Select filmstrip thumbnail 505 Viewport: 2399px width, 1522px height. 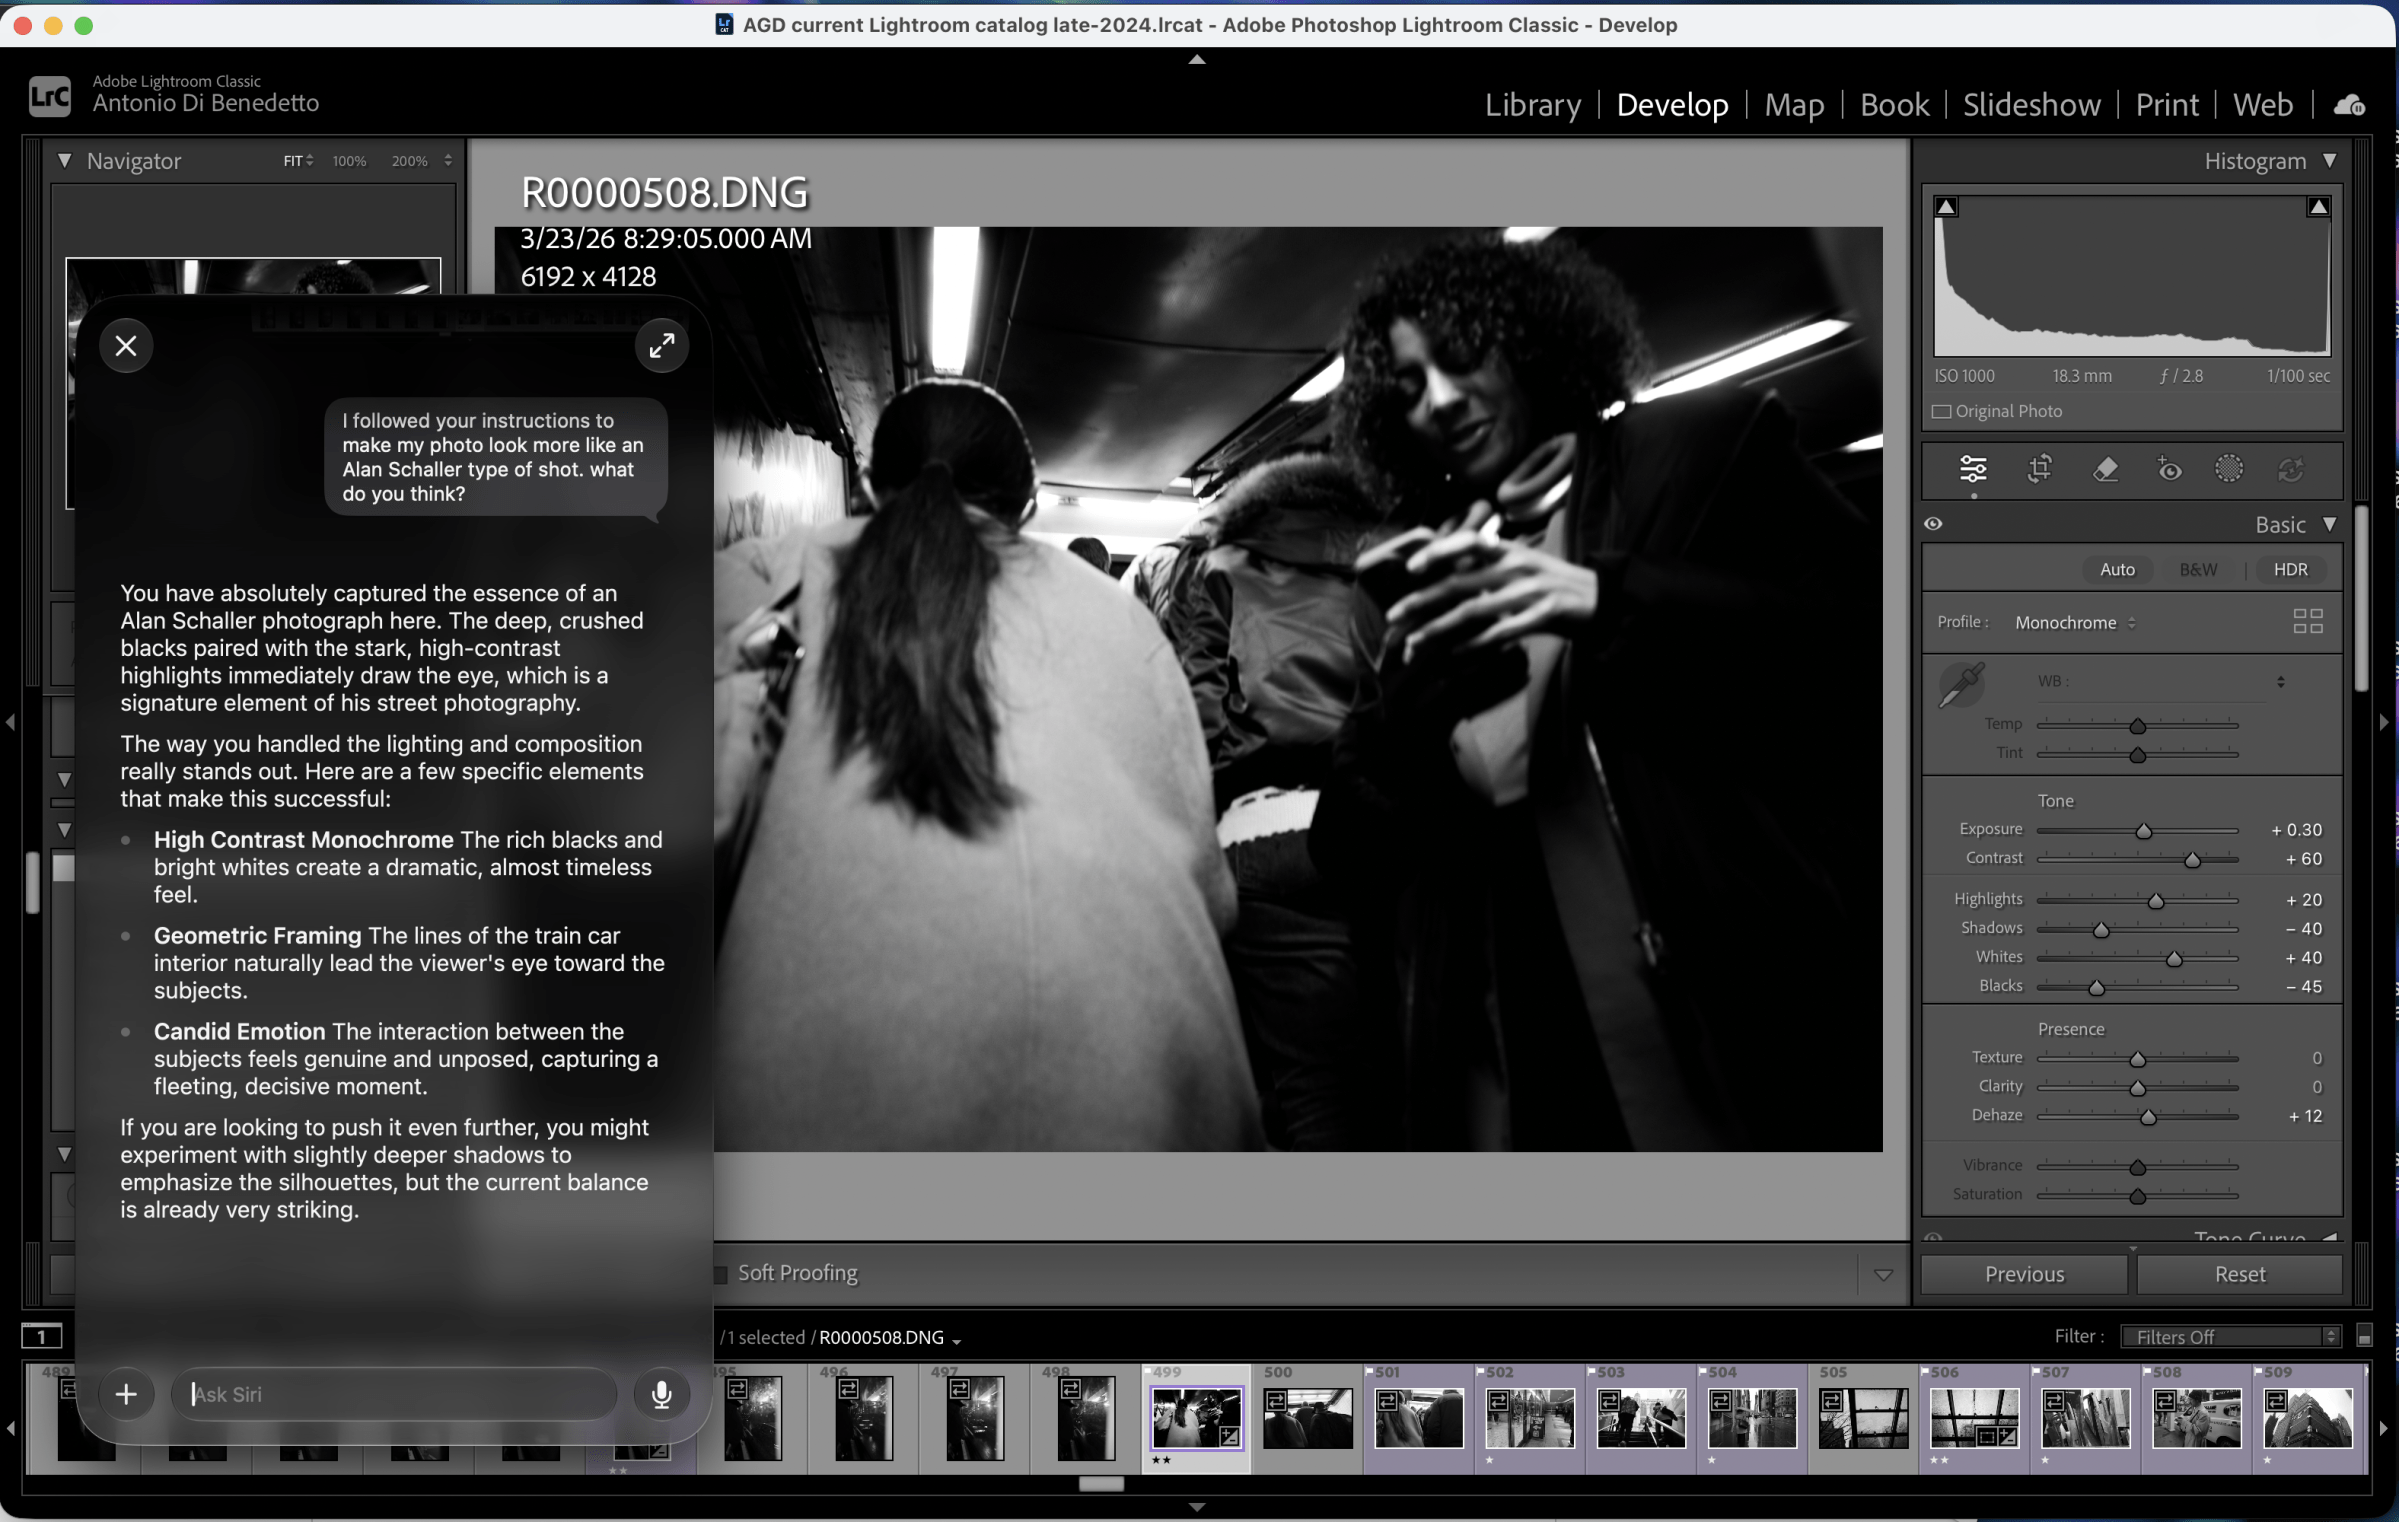click(1862, 1417)
